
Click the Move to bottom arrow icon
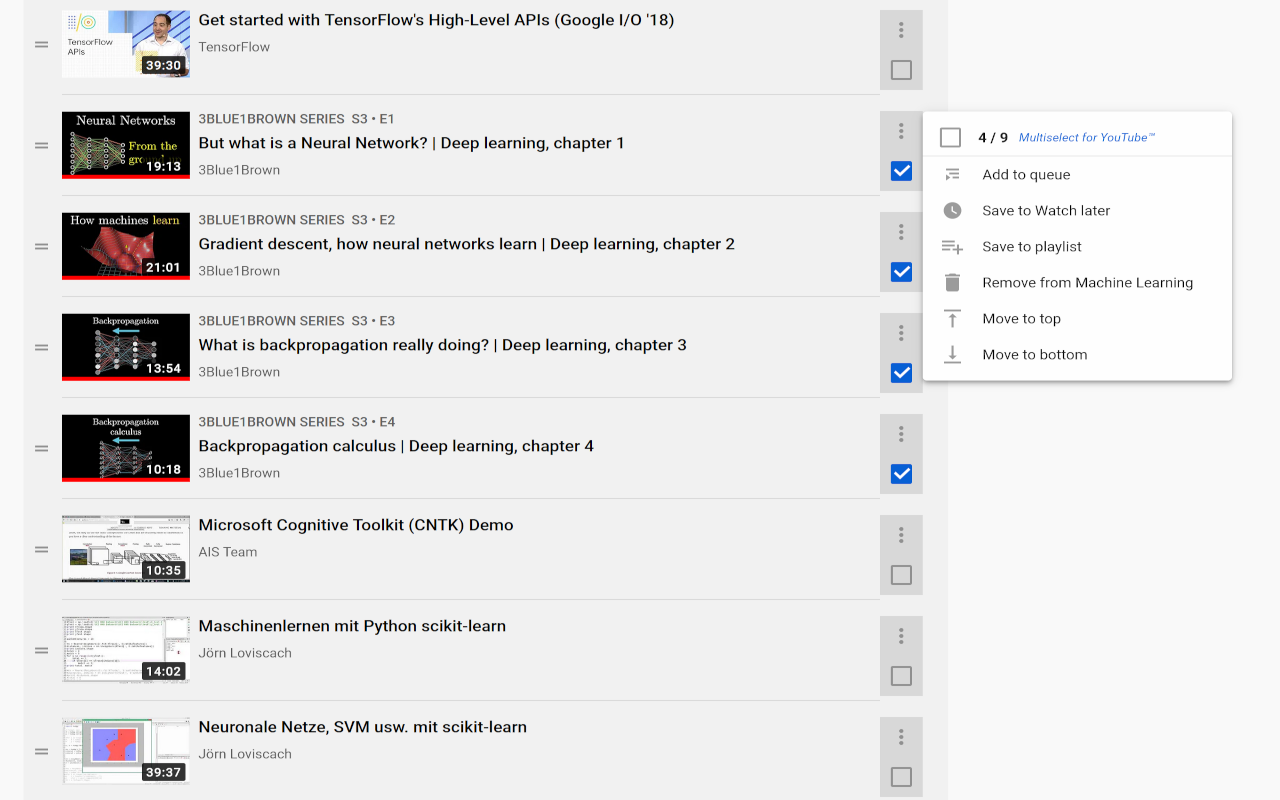[x=952, y=354]
